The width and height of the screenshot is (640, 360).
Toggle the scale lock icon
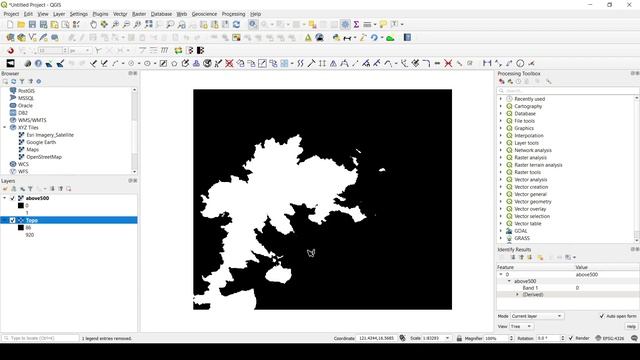tap(459, 338)
